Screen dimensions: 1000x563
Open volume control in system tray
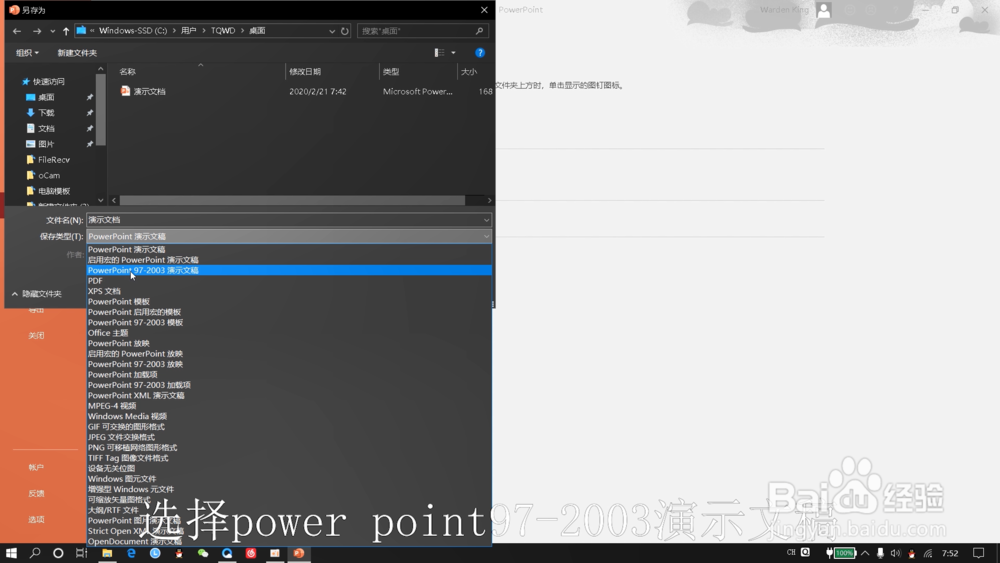click(895, 553)
